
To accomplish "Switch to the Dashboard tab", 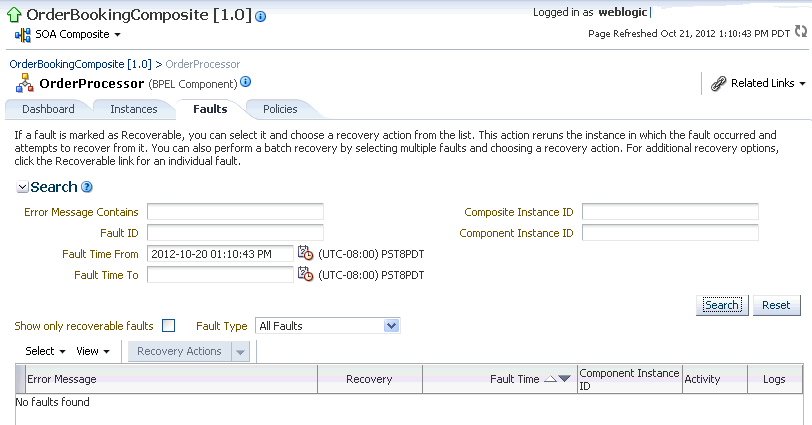I will point(48,109).
